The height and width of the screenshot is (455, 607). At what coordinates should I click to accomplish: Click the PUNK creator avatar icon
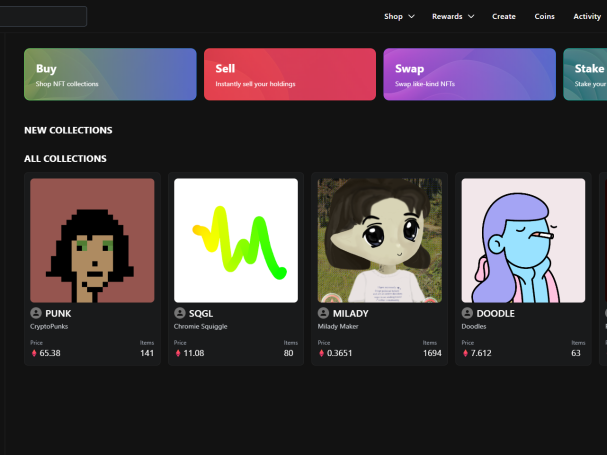click(x=36, y=313)
